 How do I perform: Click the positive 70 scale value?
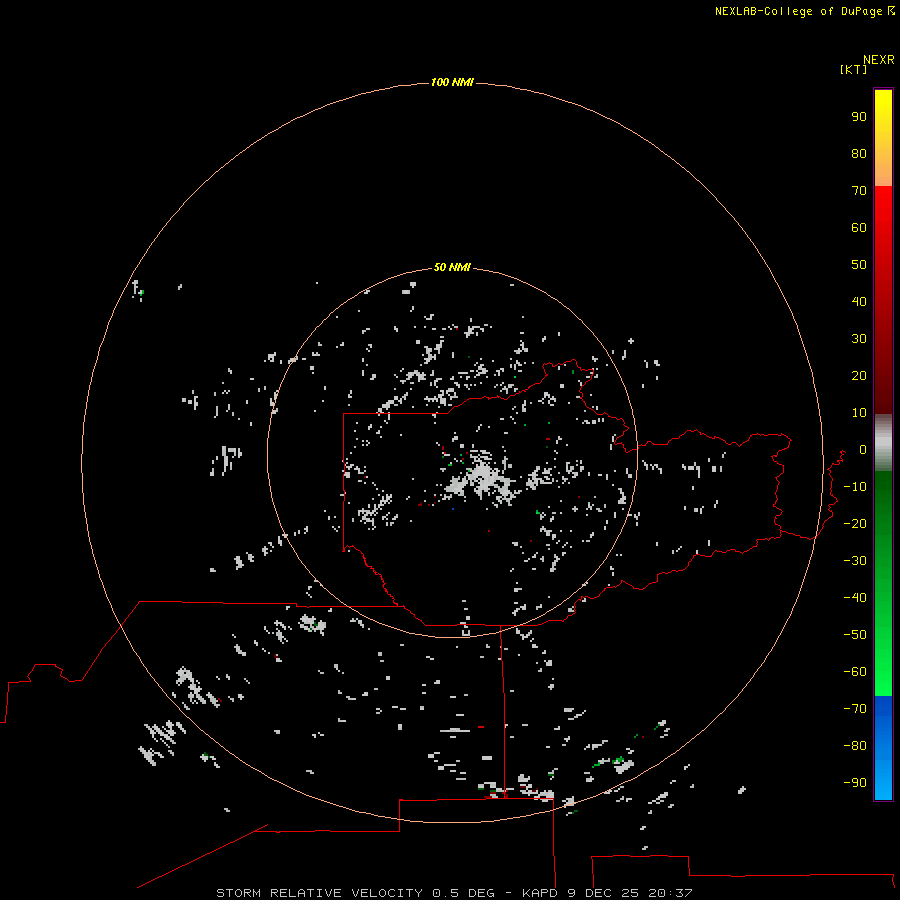click(859, 191)
